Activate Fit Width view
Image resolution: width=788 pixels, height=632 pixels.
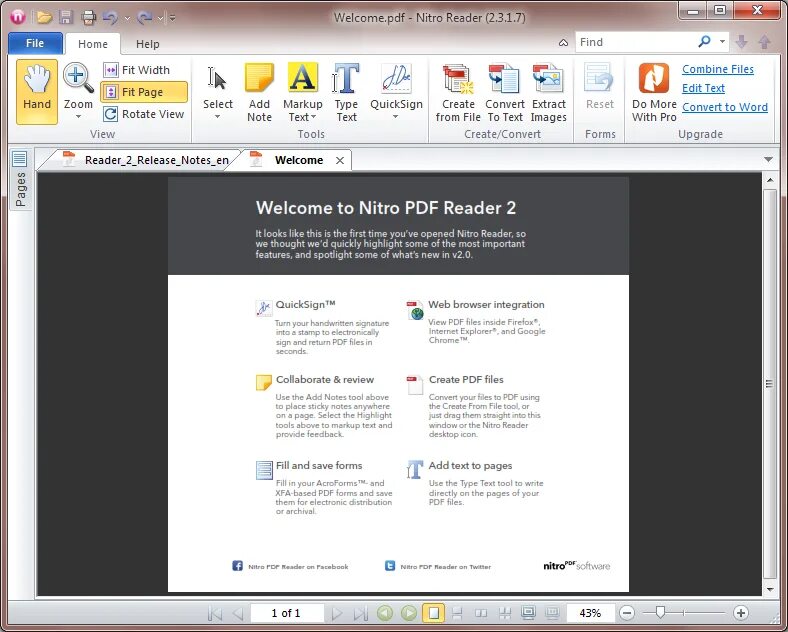(x=137, y=70)
